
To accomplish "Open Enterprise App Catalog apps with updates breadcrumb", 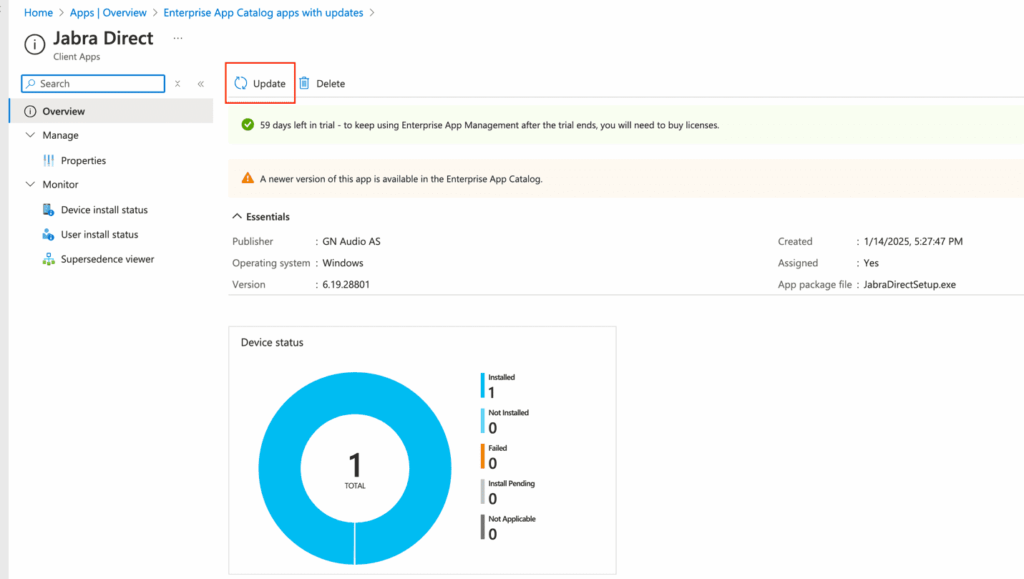I will 263,13.
